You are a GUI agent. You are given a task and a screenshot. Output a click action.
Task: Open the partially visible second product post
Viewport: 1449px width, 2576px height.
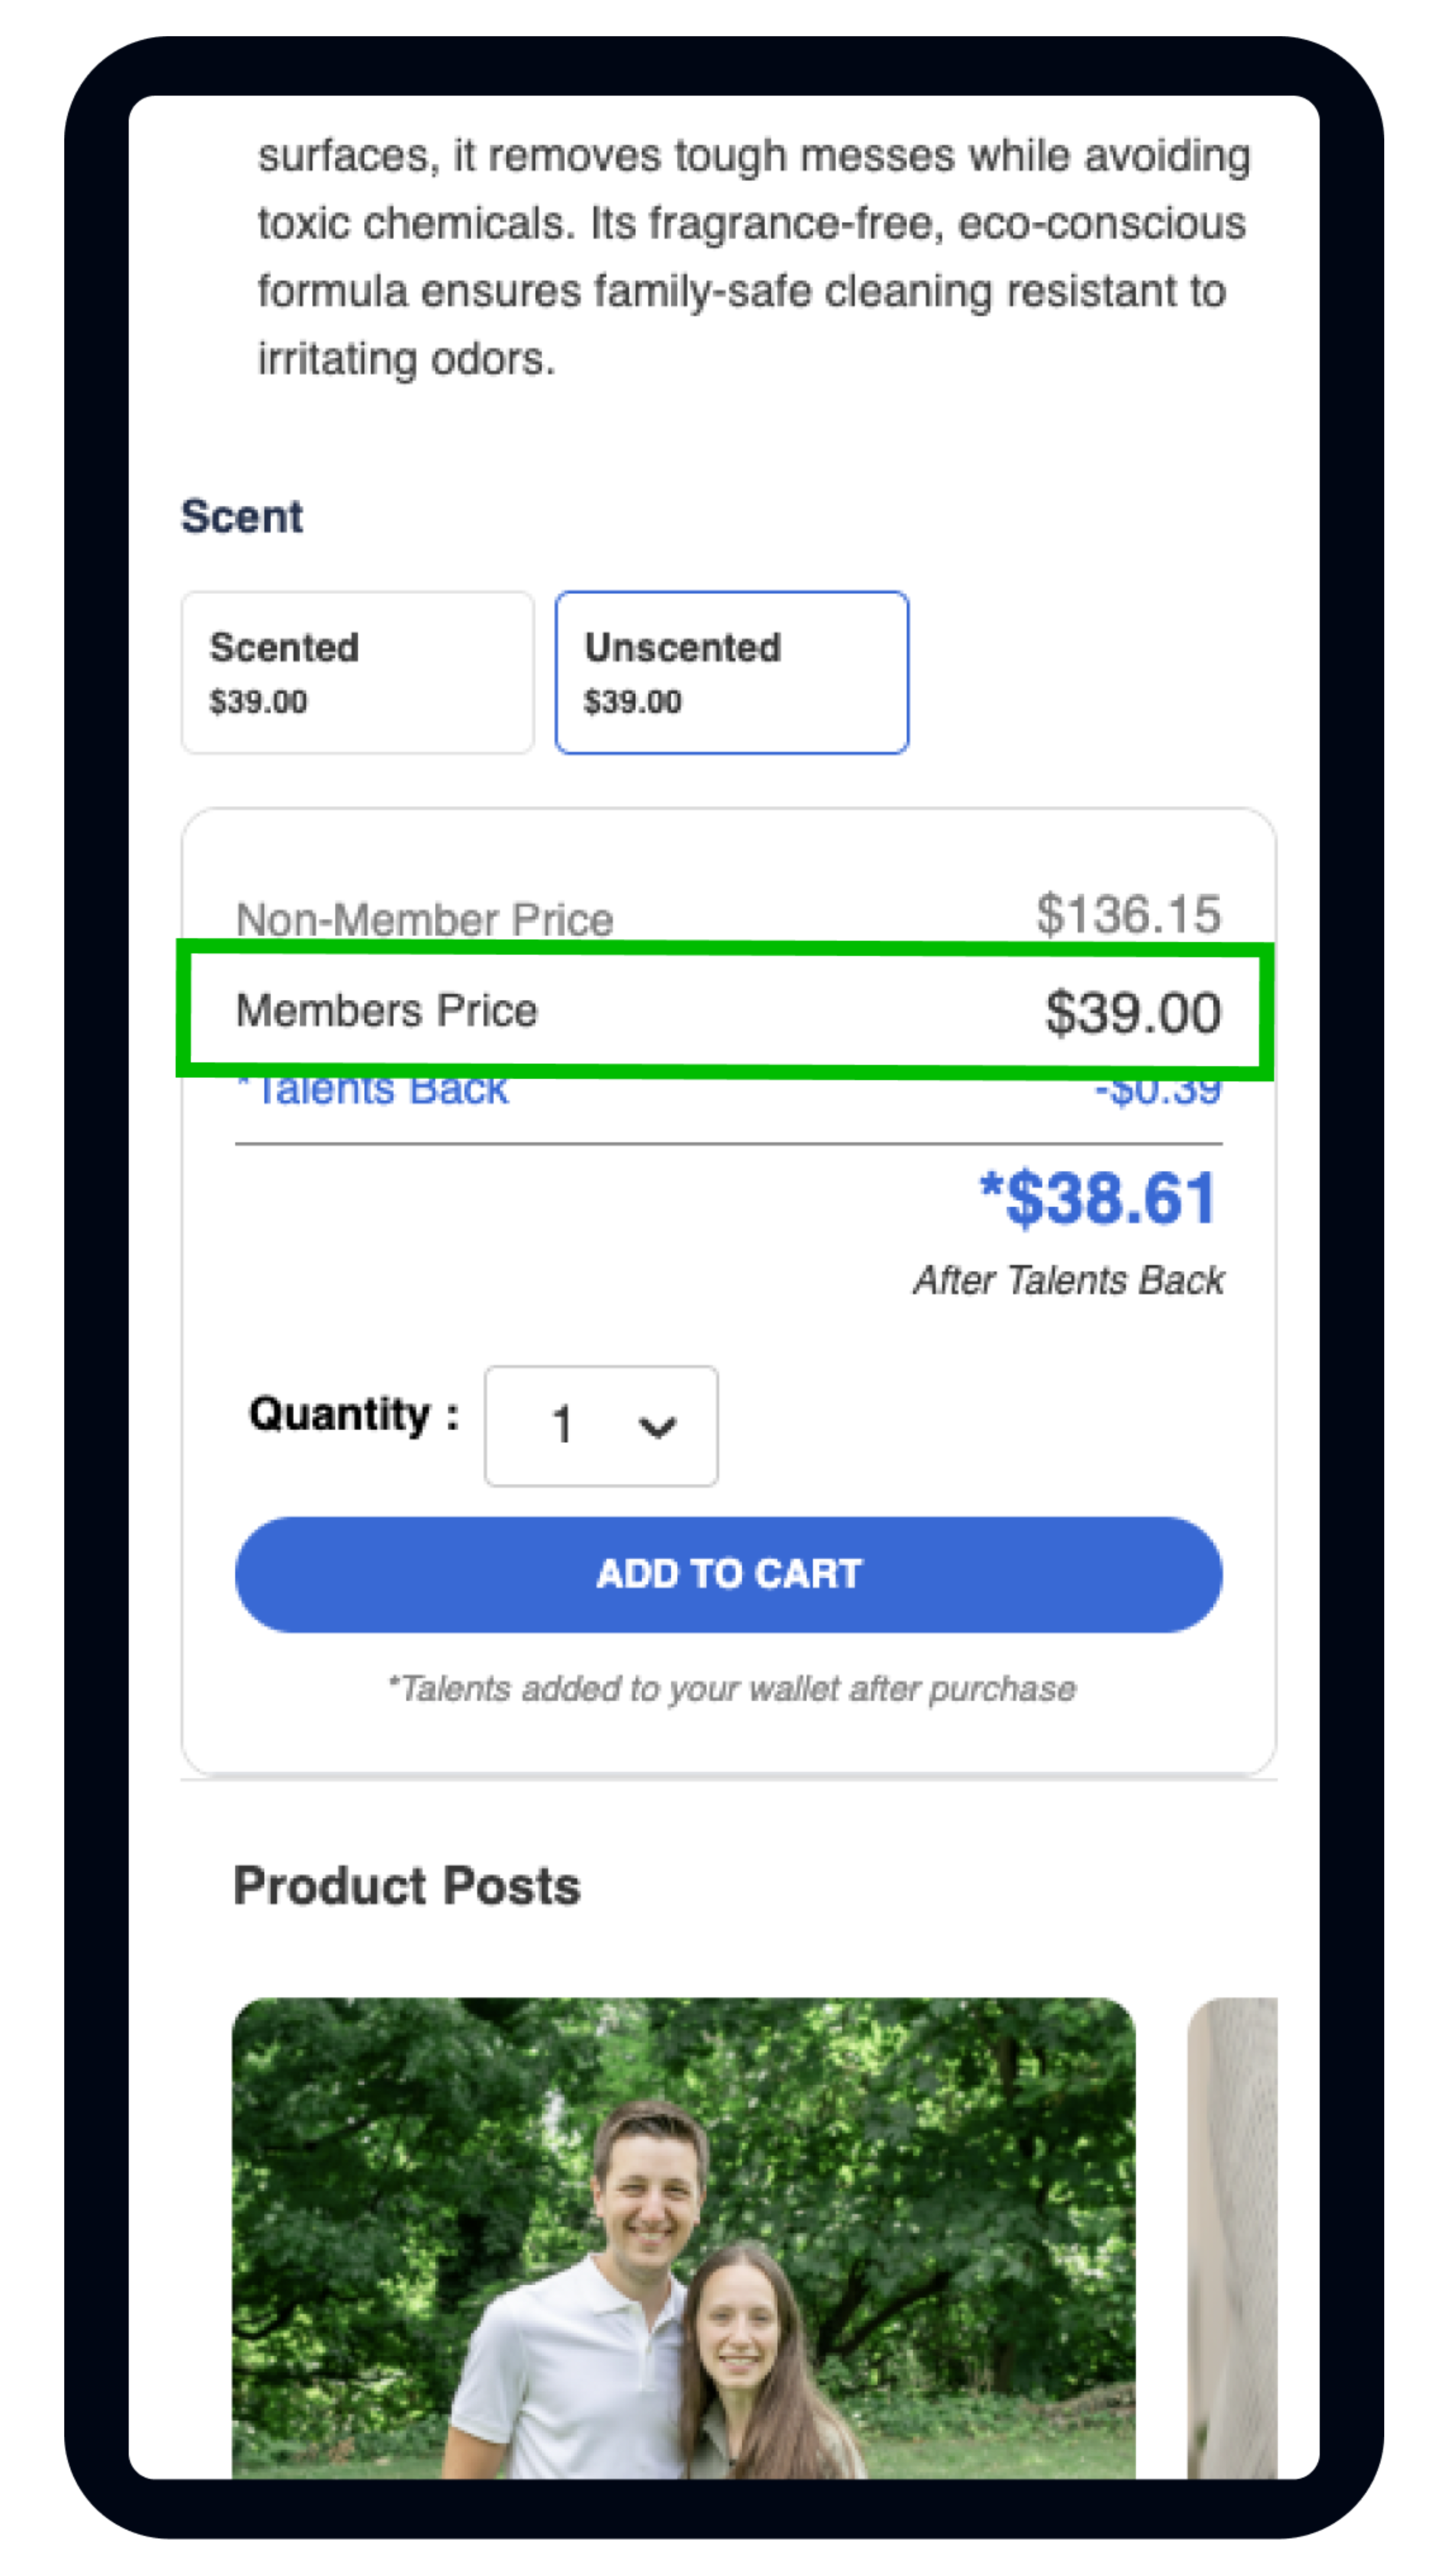pyautogui.click(x=1232, y=2236)
